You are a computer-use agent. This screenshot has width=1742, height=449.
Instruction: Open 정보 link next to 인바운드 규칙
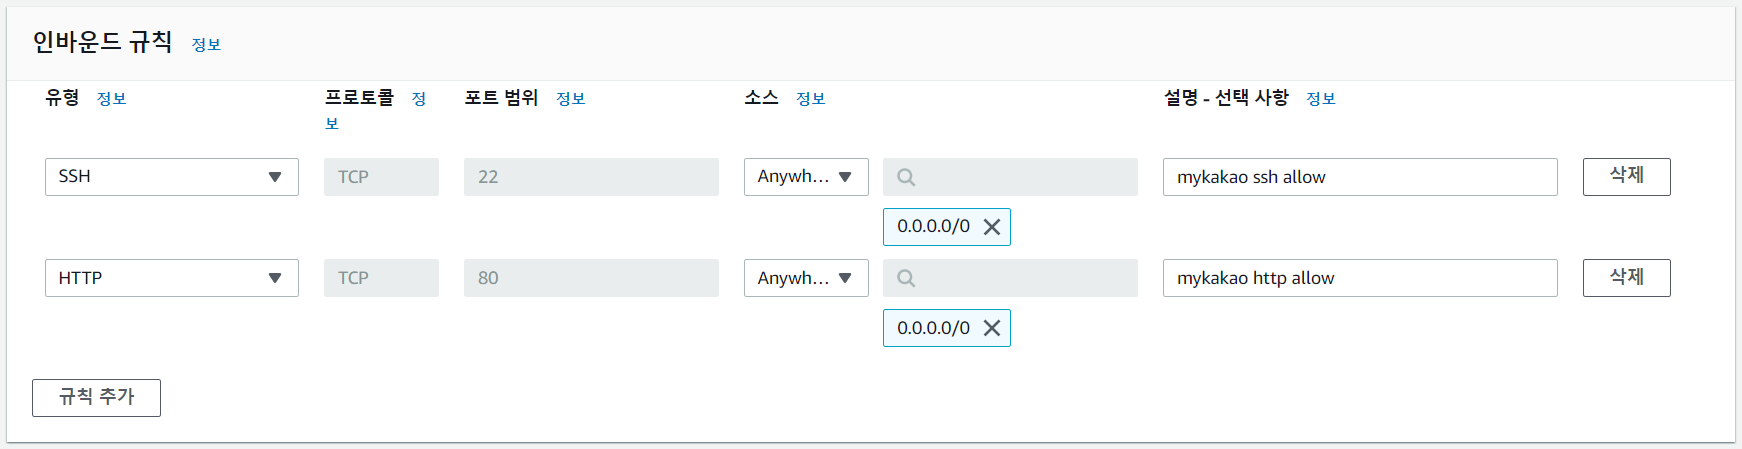[206, 45]
